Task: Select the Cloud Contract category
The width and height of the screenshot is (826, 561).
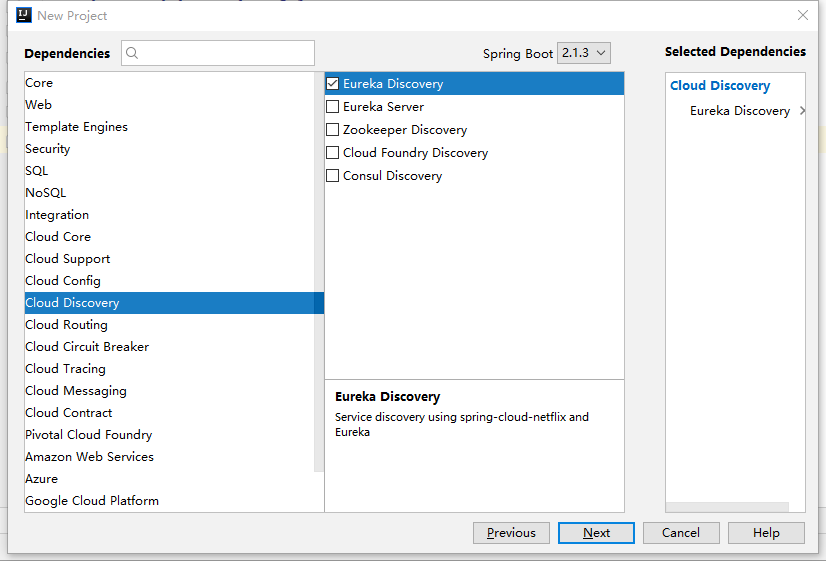Action: tap(169, 413)
